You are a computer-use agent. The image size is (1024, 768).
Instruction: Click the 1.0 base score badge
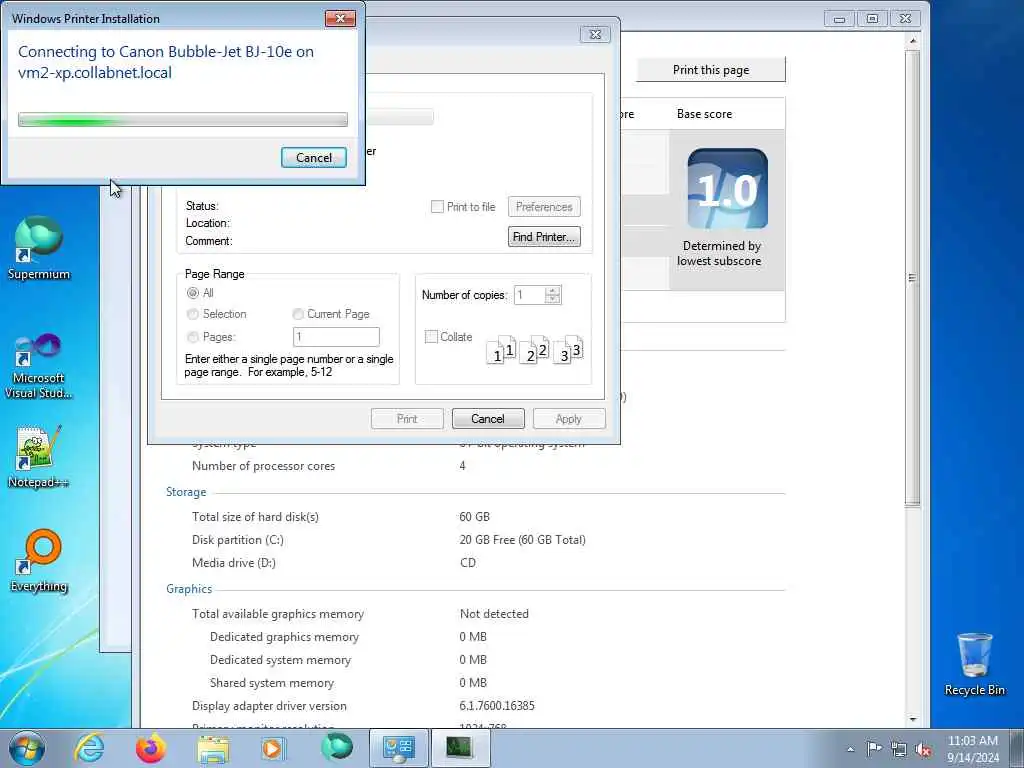click(x=728, y=189)
